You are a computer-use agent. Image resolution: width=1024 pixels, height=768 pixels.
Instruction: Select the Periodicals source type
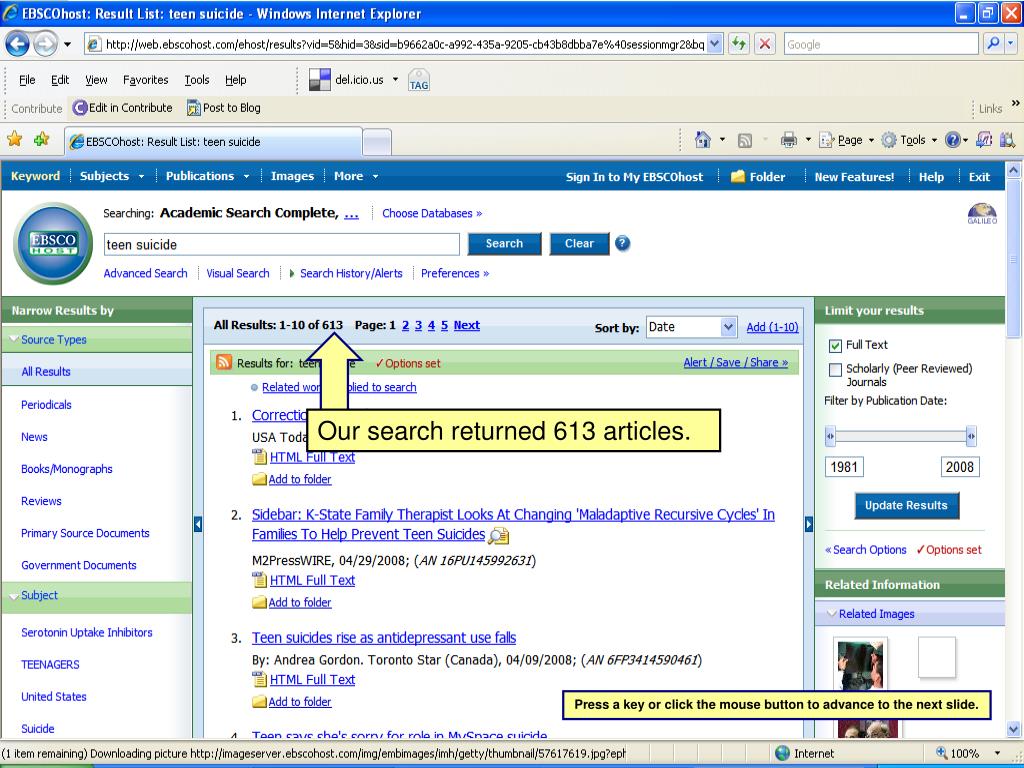point(46,405)
